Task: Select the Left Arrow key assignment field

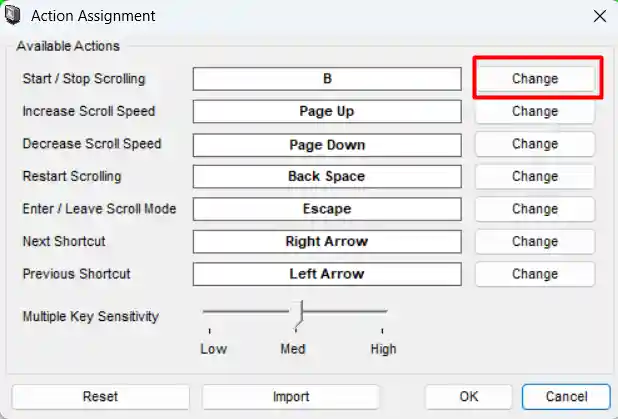Action: 327,274
